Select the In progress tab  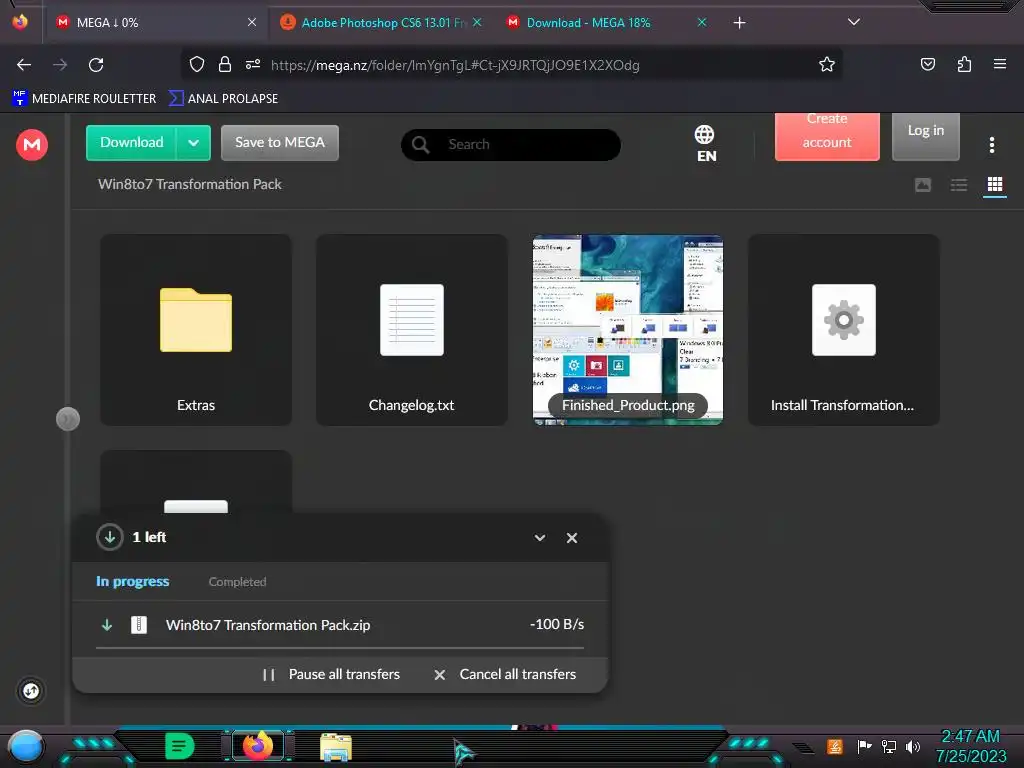pyautogui.click(x=133, y=581)
